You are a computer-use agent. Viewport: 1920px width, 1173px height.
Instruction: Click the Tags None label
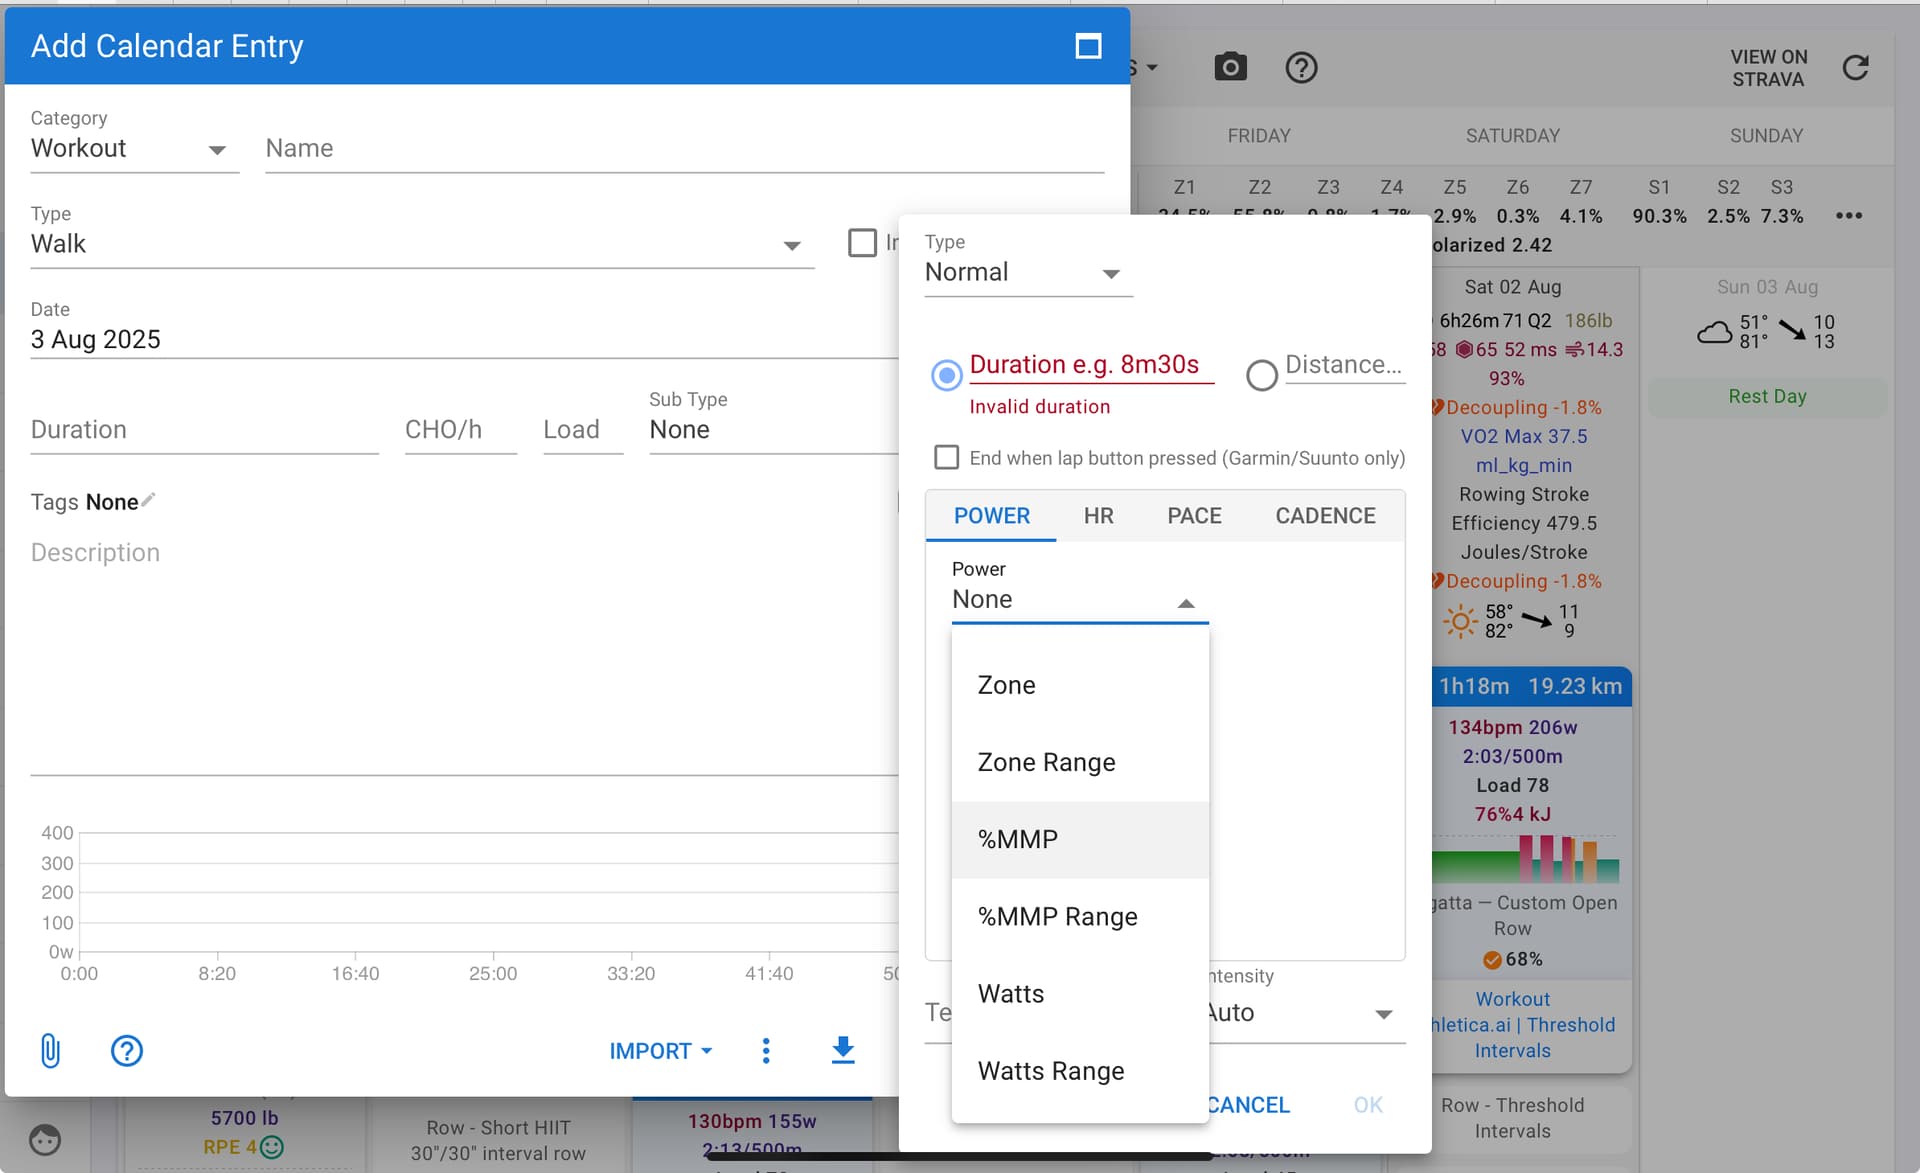click(84, 502)
